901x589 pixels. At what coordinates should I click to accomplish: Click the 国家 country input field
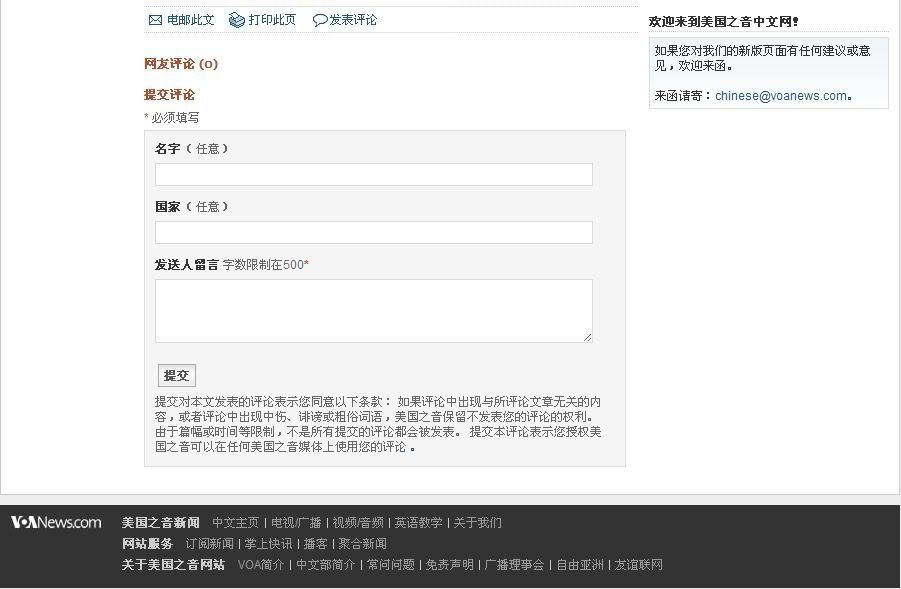click(x=373, y=233)
